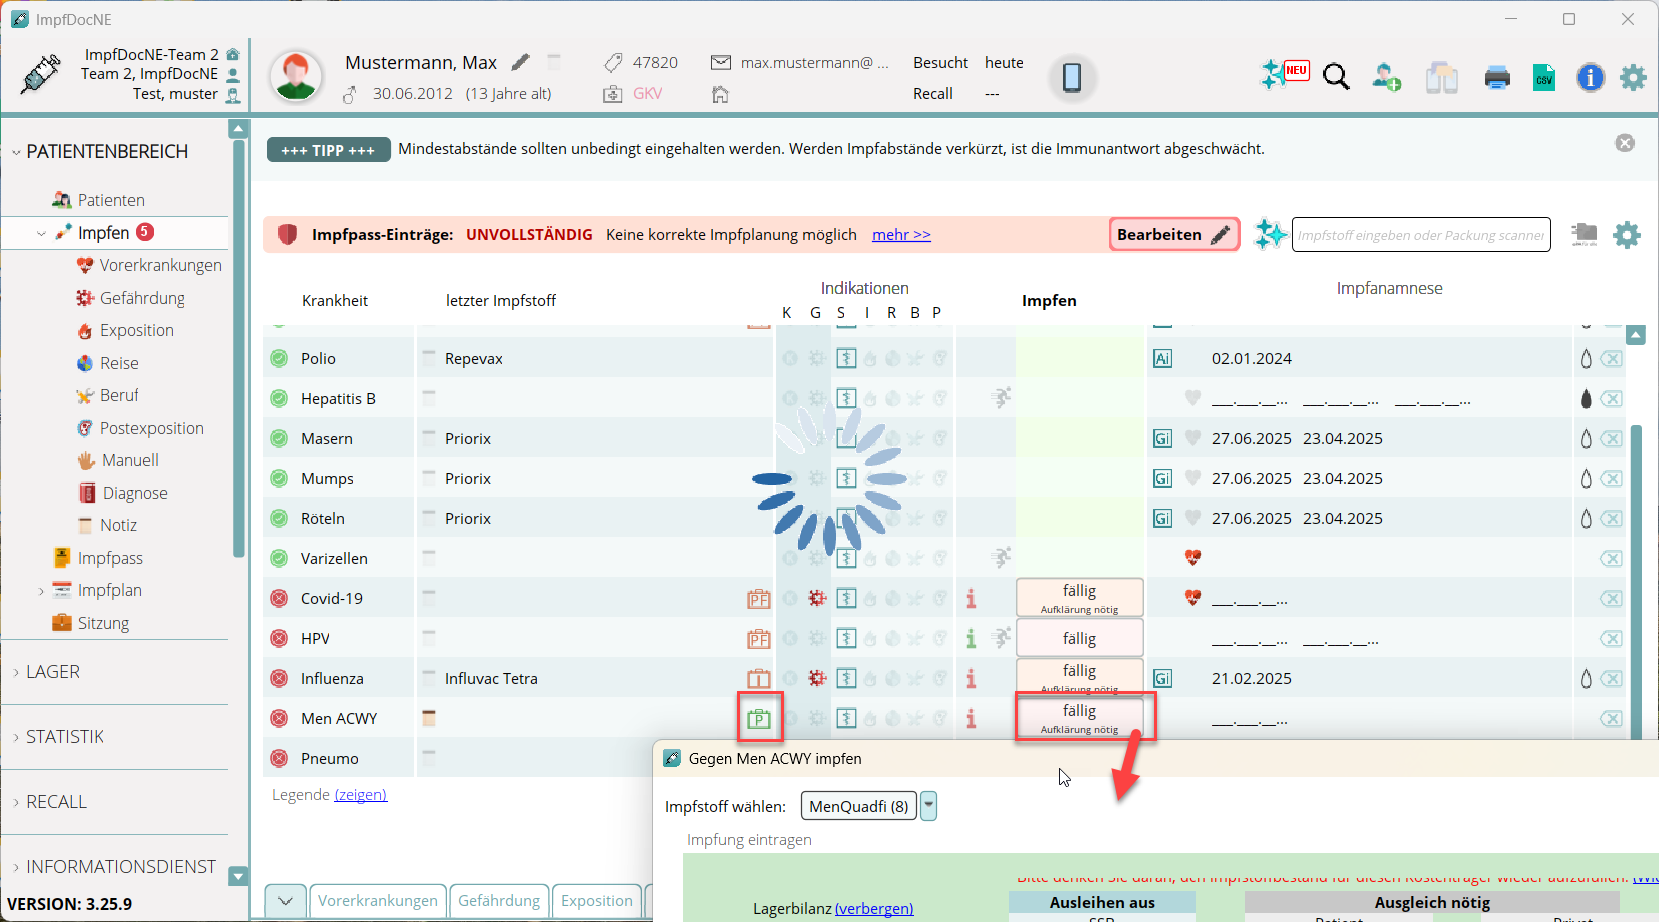Toggle the heart icon in Masern row
The width and height of the screenshot is (1659, 922).
[1192, 438]
